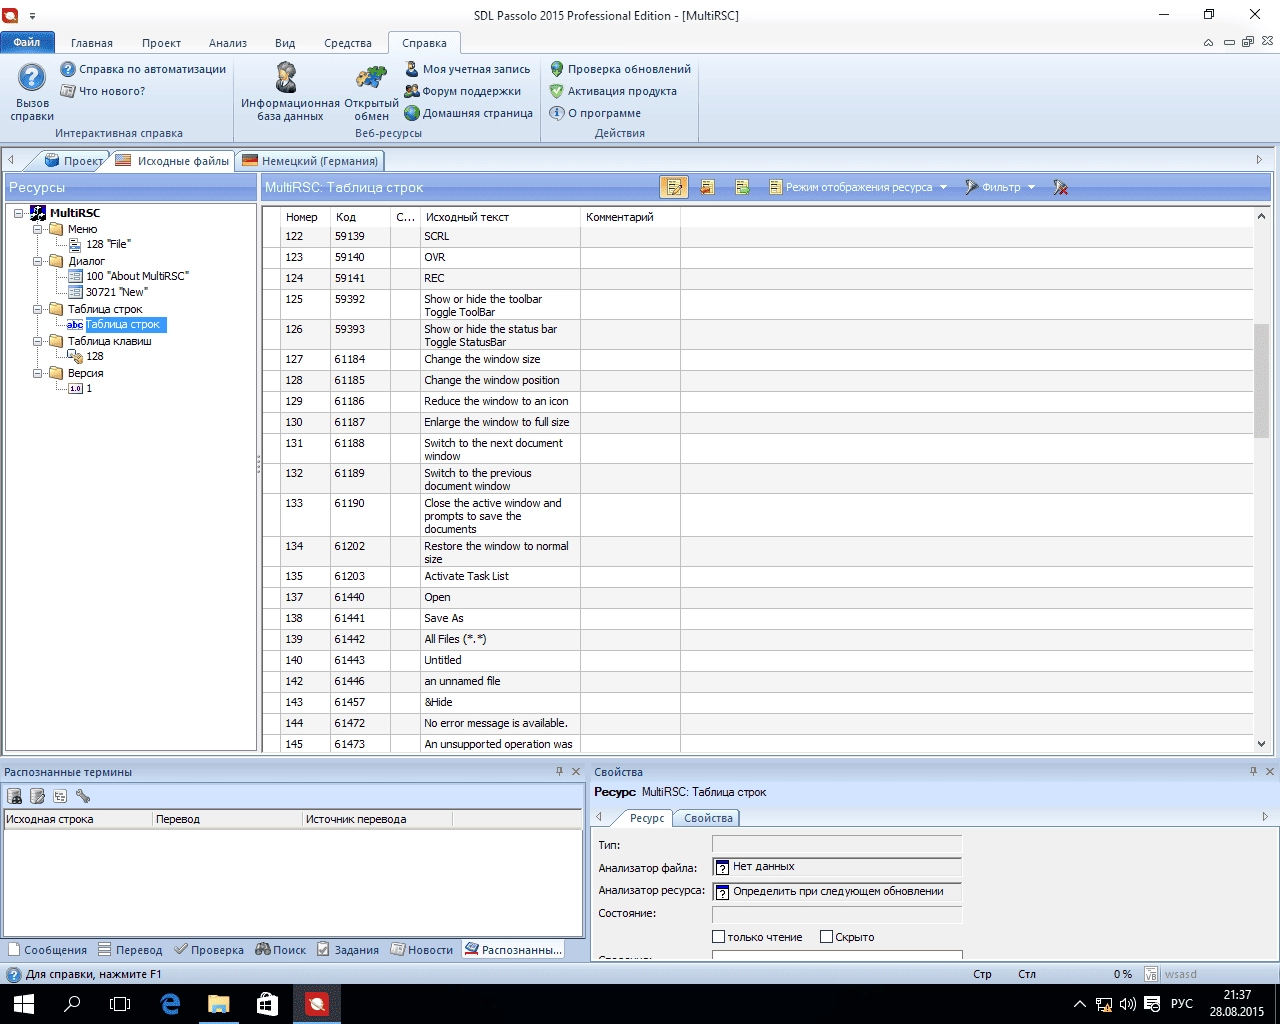Open О программе dialog

[x=596, y=113]
